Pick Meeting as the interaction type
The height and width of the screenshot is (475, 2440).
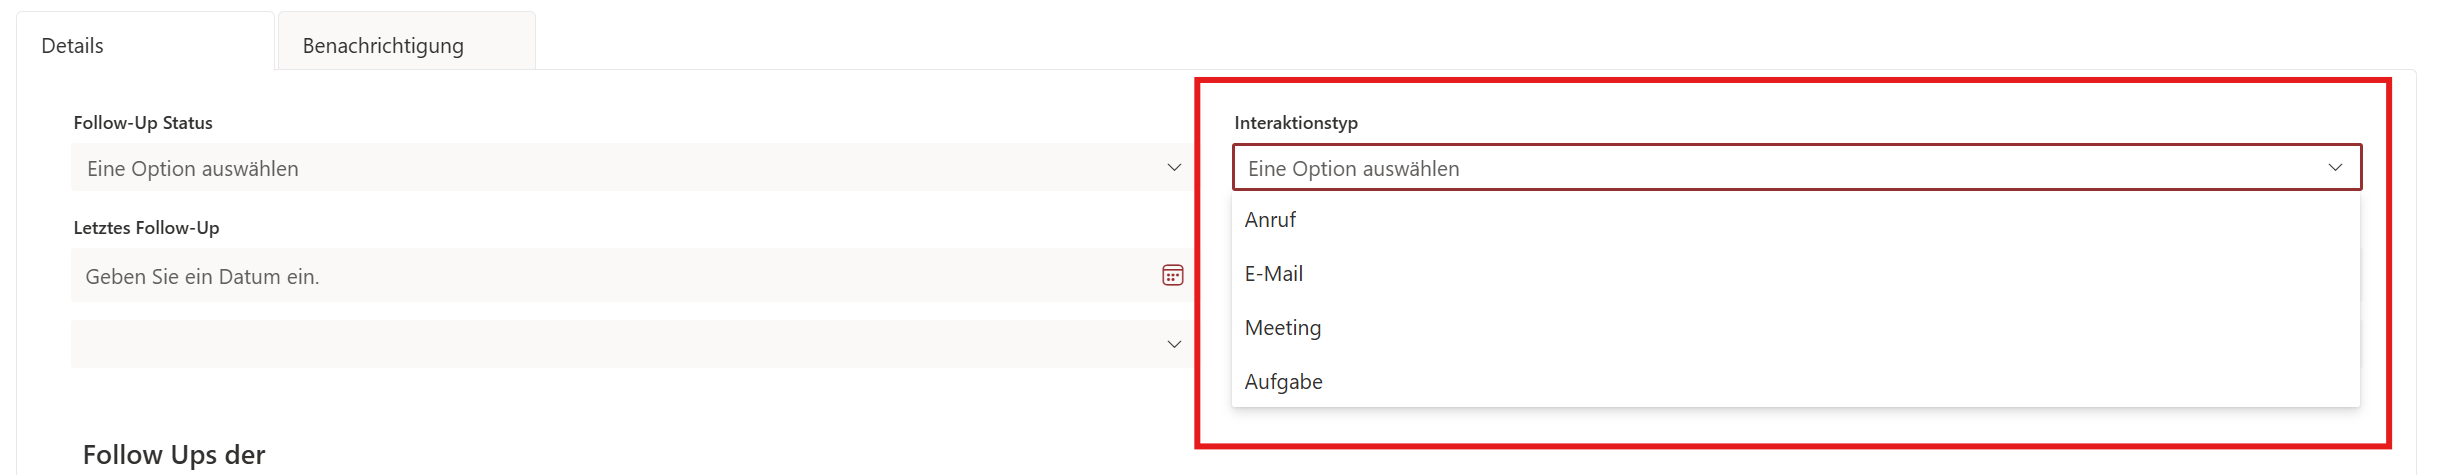pyautogui.click(x=1283, y=328)
